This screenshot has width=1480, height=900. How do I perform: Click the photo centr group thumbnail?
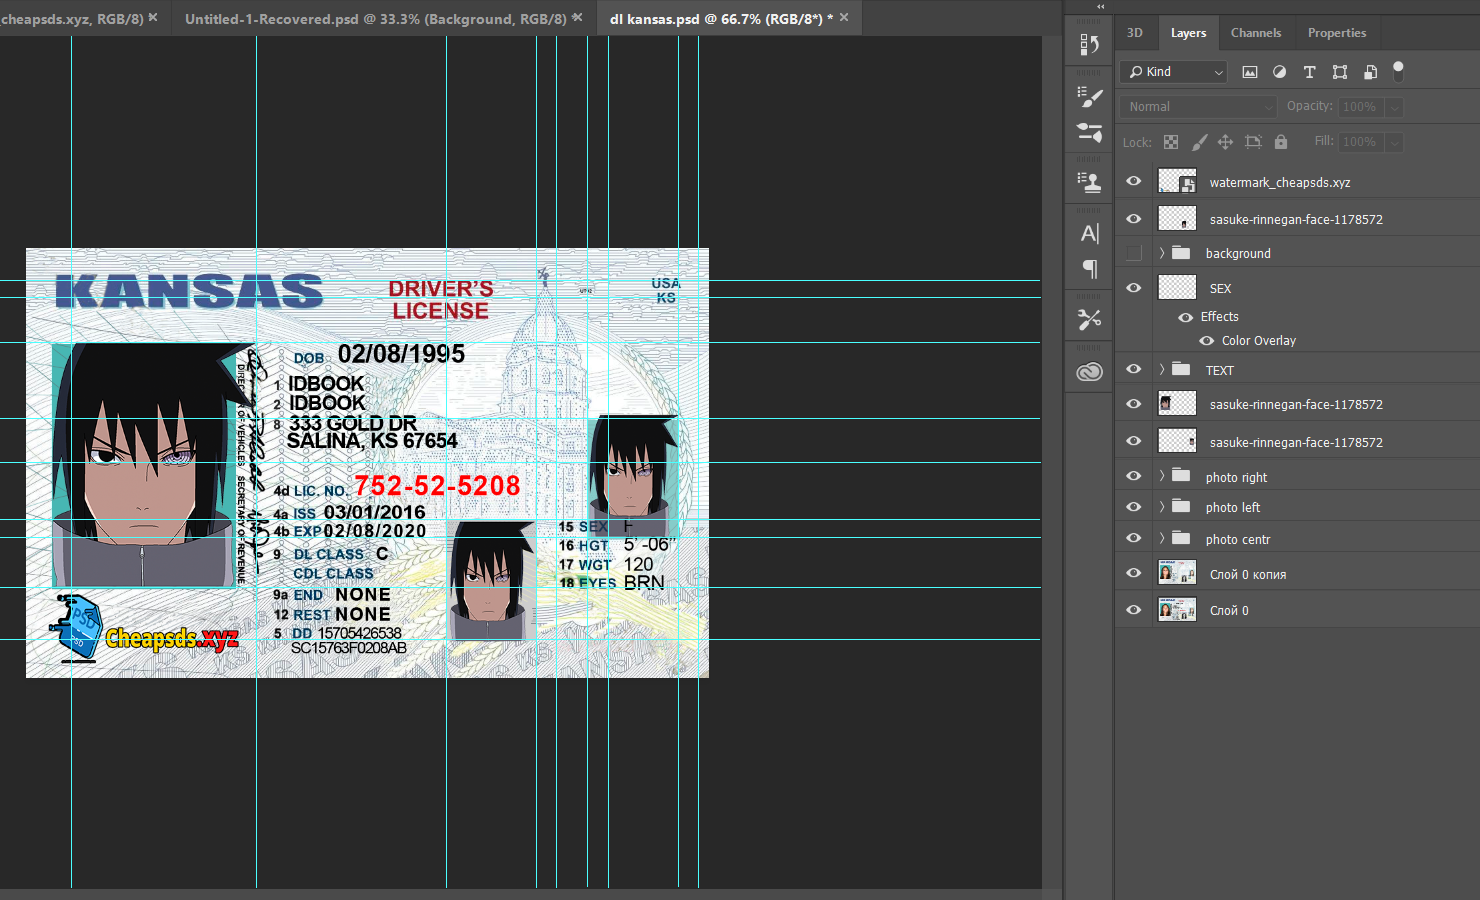(x=1181, y=538)
